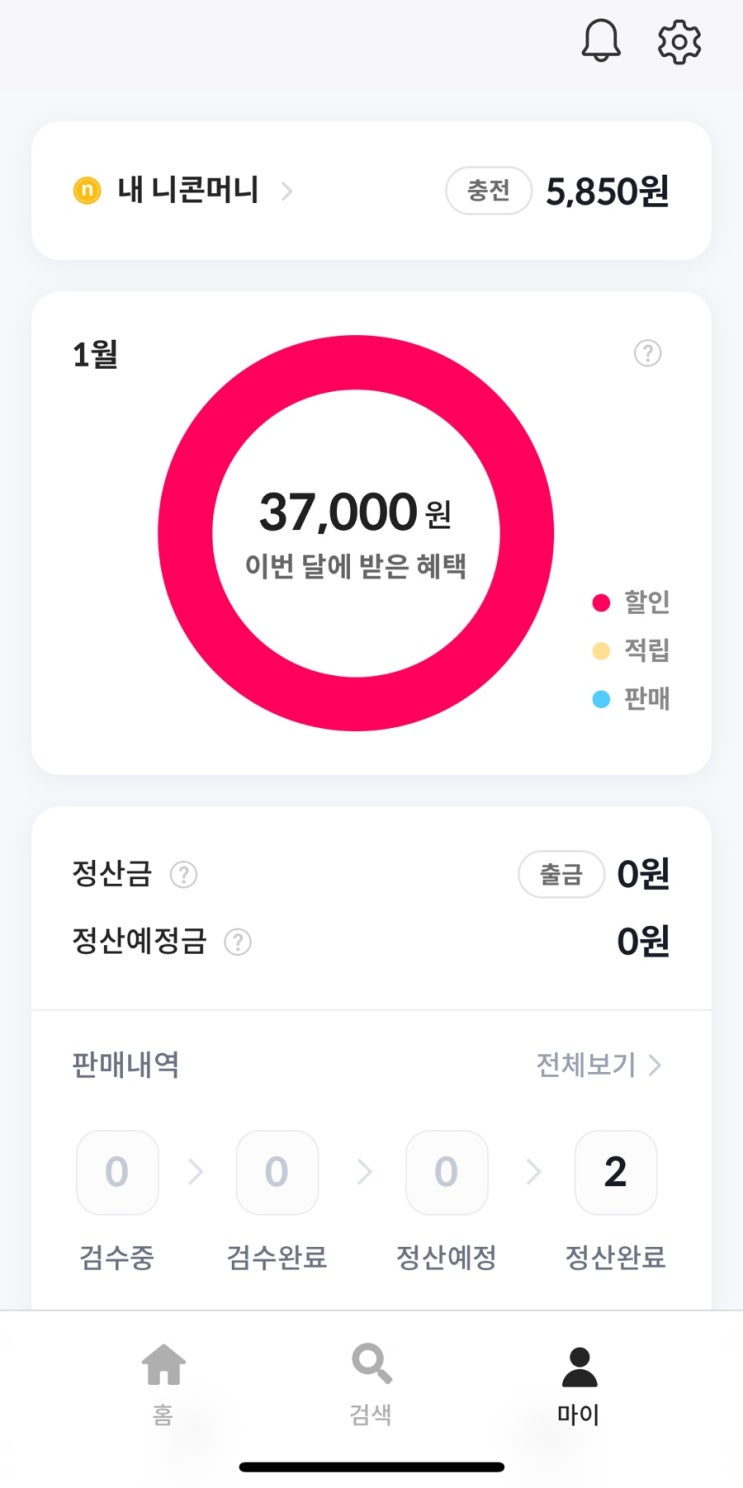Expand 내 니콘머니 with its chevron
The height and width of the screenshot is (1488, 743).
(287, 191)
